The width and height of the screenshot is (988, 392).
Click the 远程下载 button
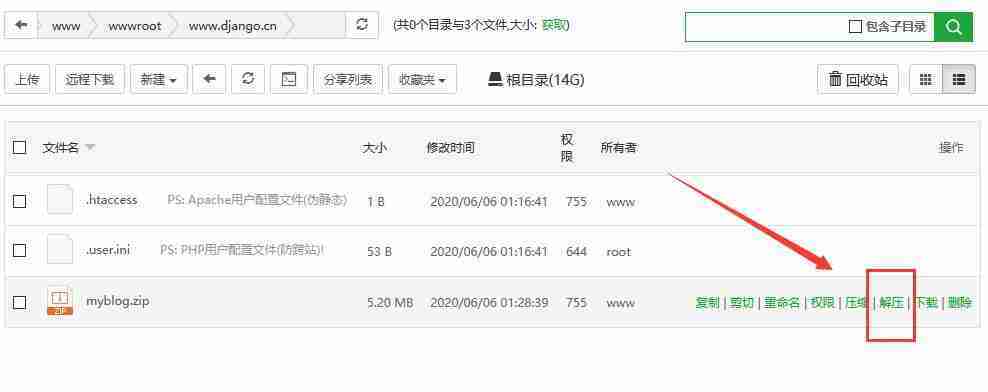90,79
